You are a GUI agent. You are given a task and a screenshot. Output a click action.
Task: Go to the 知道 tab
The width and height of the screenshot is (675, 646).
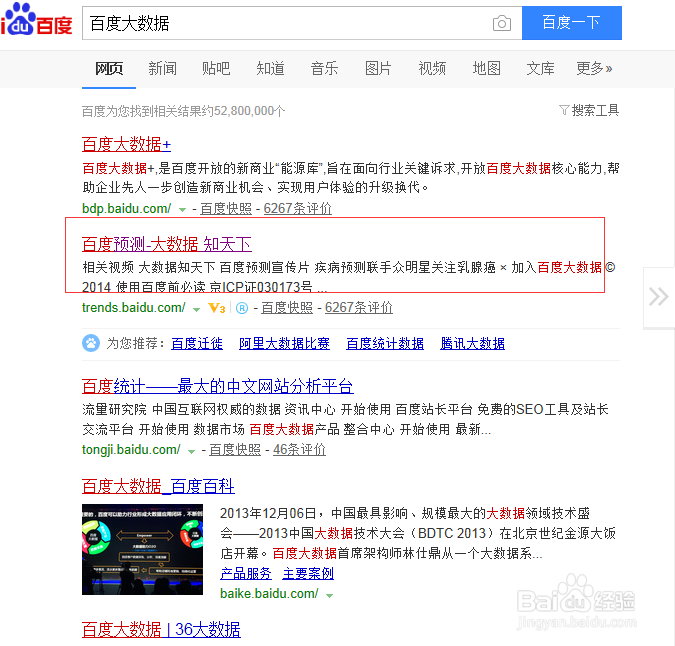(270, 68)
